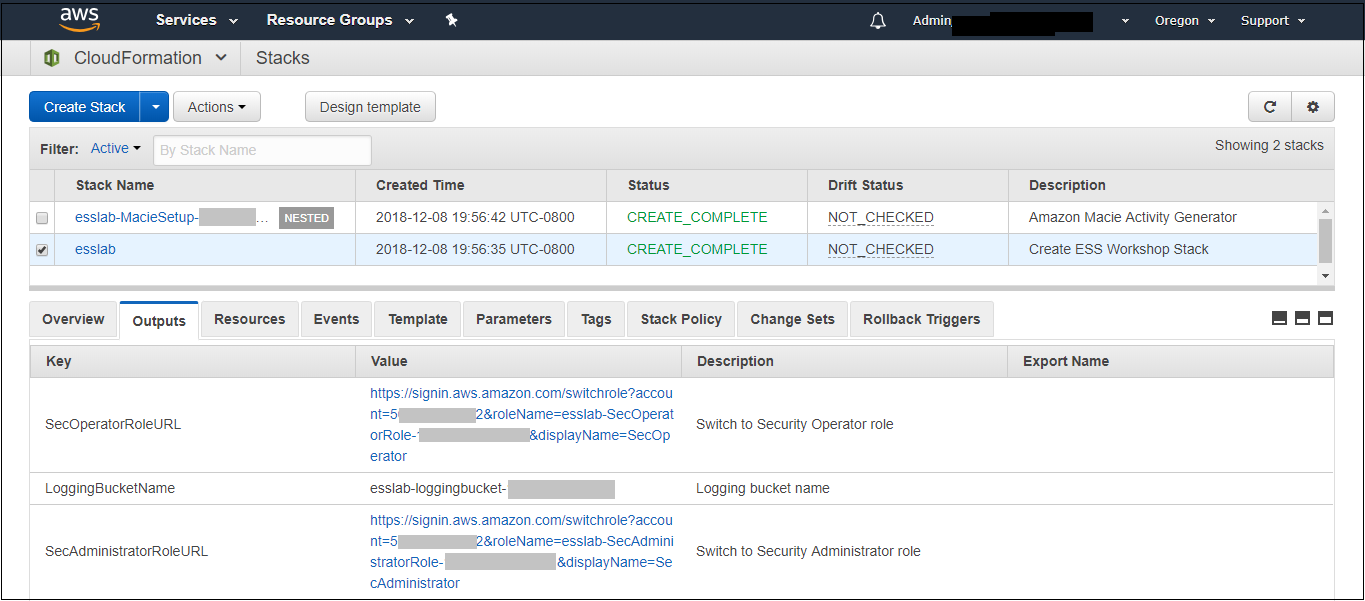Click NOT_CHECKED drift status for esslab row

880,250
